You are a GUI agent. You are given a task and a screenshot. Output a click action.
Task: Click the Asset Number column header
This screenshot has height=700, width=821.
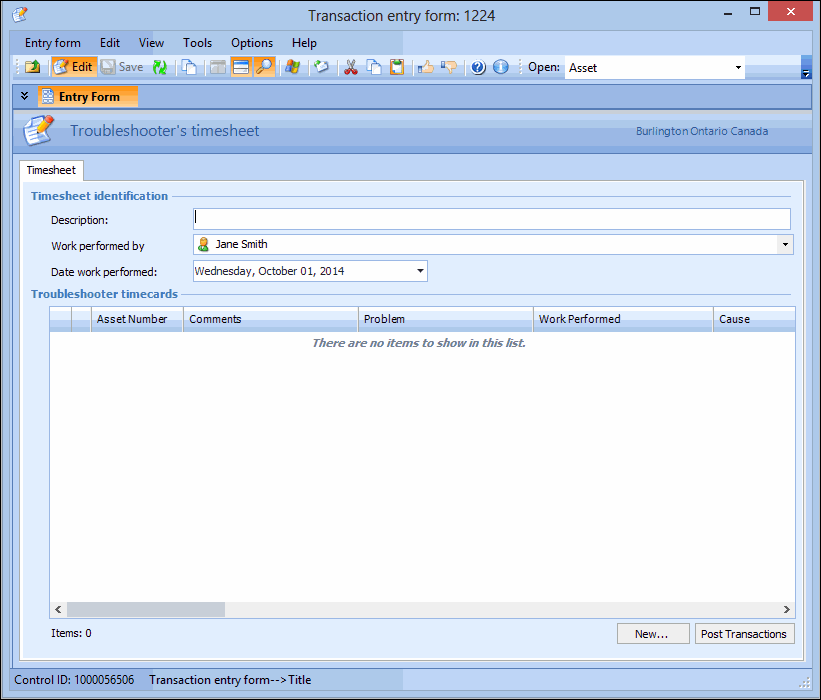click(136, 319)
